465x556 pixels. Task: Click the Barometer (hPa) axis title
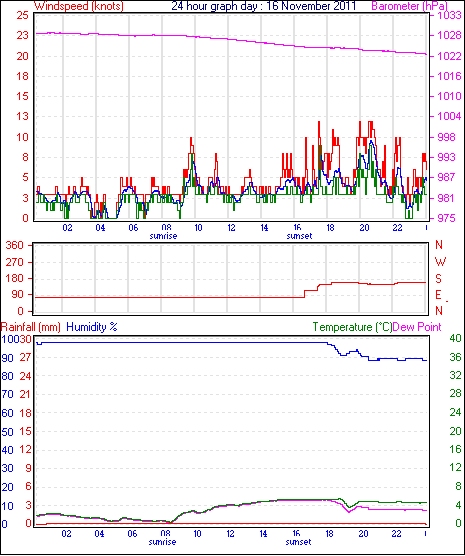(x=409, y=6)
